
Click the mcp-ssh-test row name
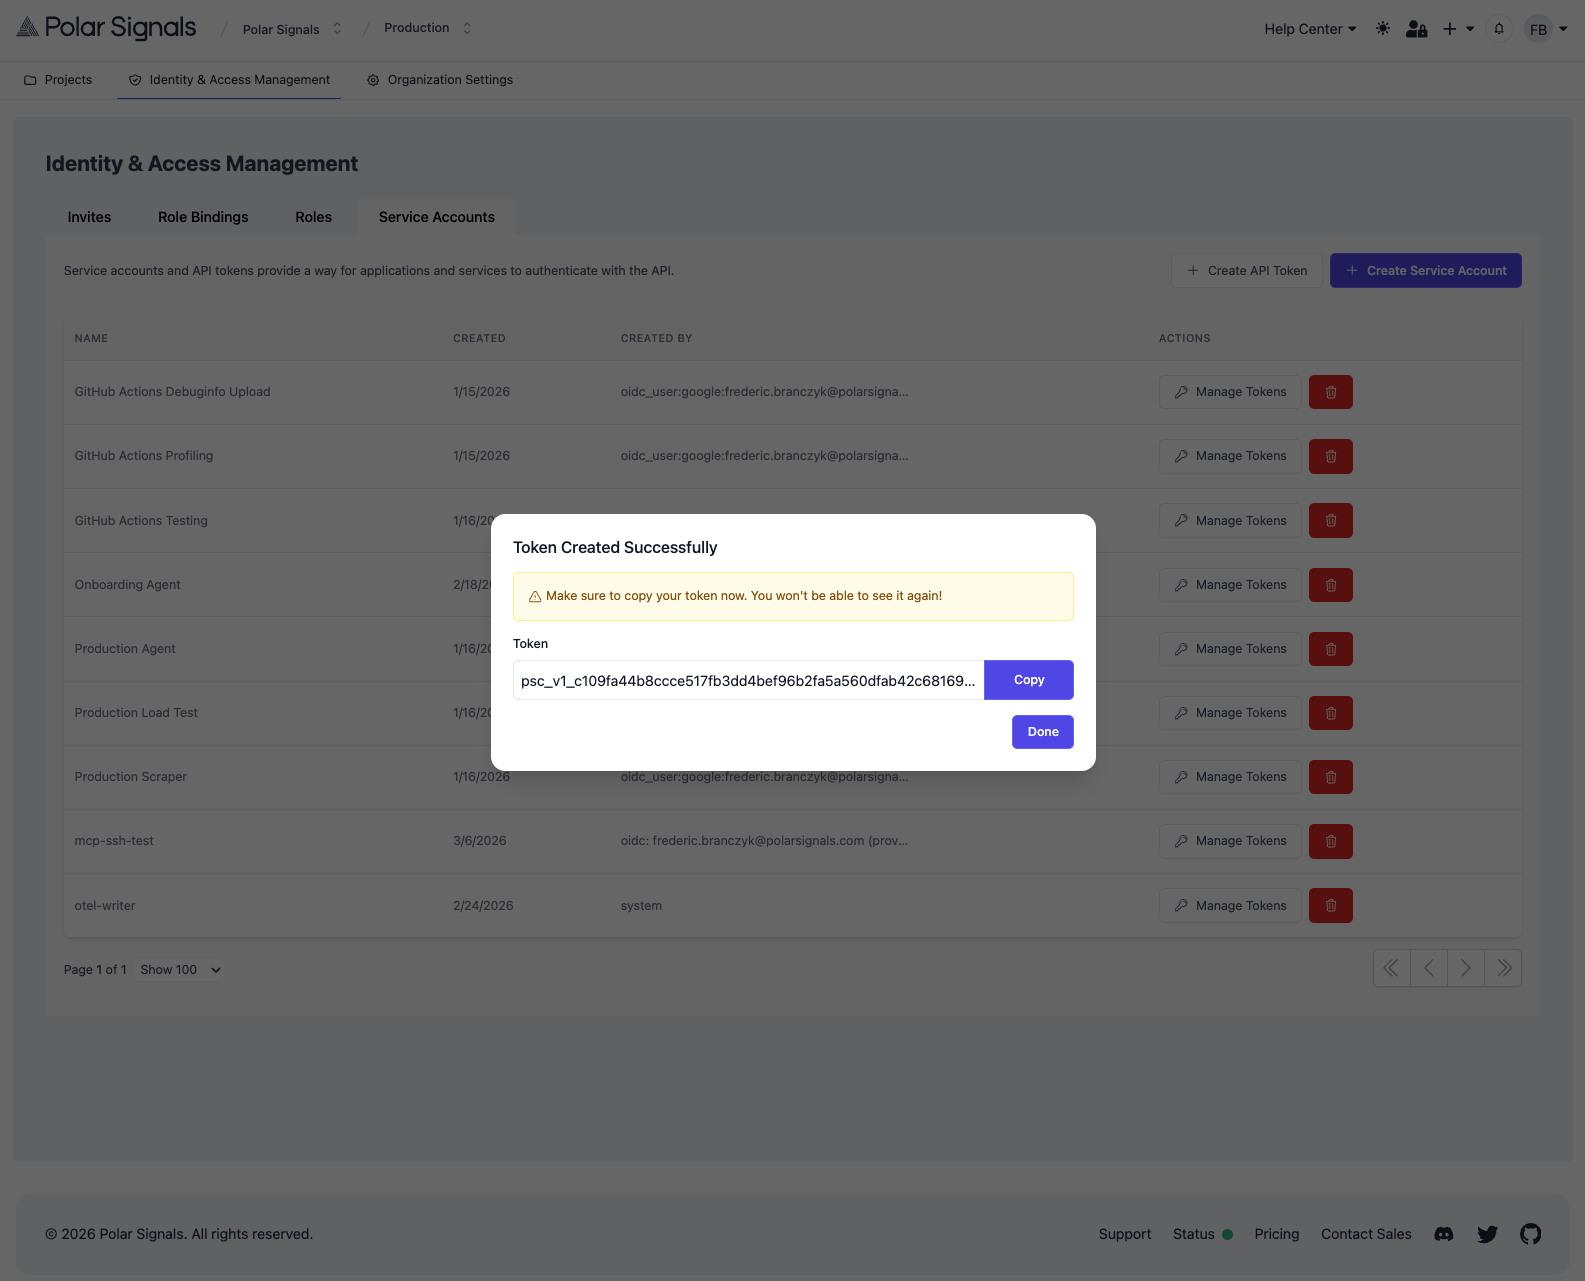tap(114, 841)
